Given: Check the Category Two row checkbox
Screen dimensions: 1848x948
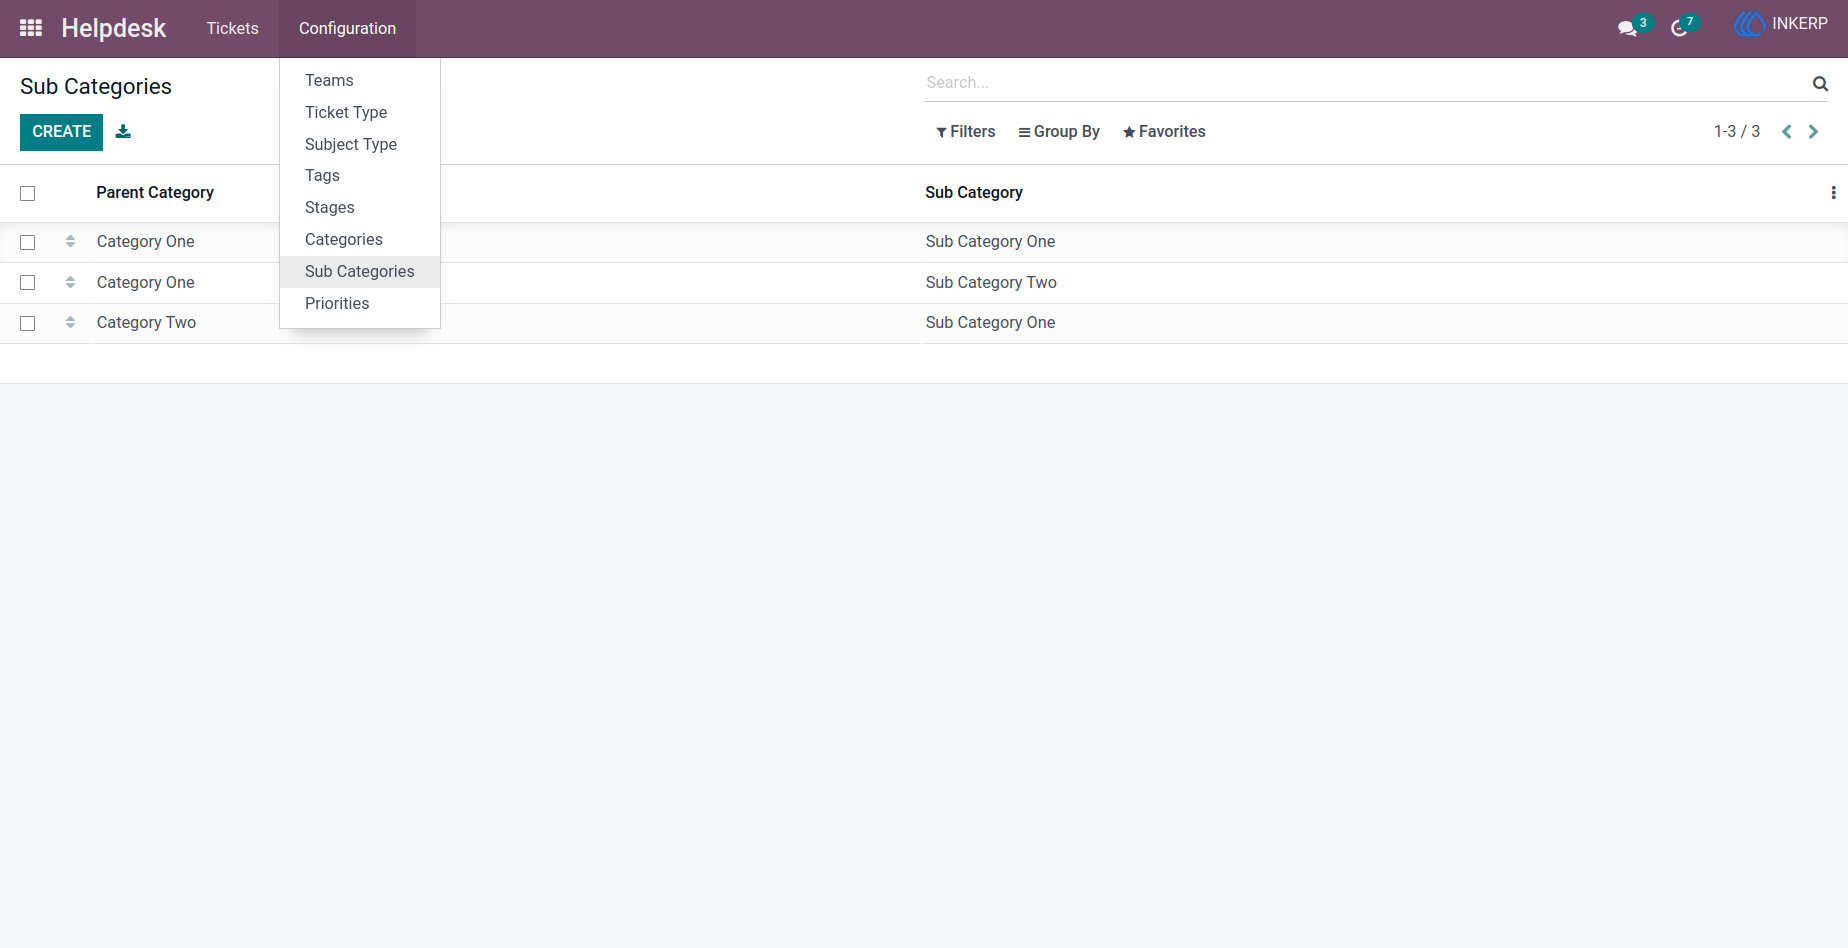Looking at the screenshot, I should [x=28, y=323].
